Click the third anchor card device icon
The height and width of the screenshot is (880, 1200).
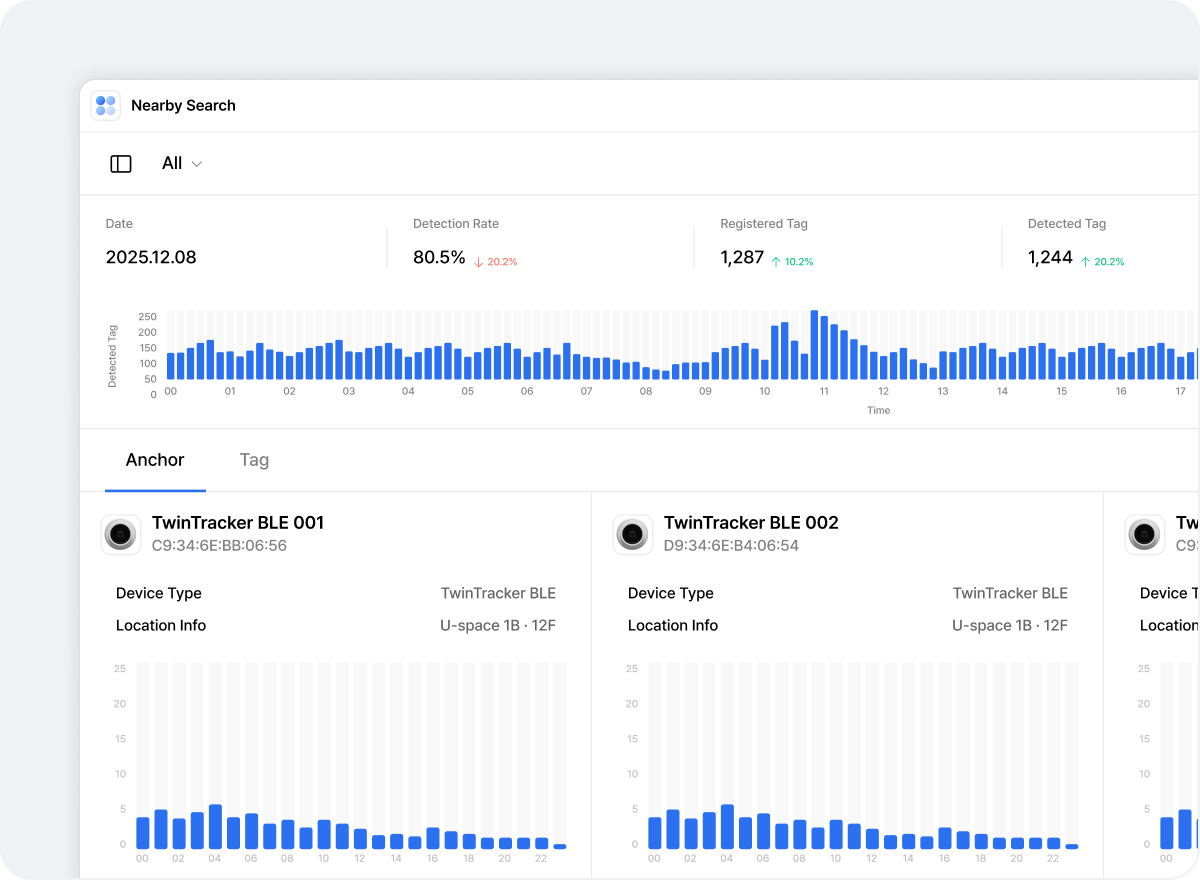(x=1145, y=535)
